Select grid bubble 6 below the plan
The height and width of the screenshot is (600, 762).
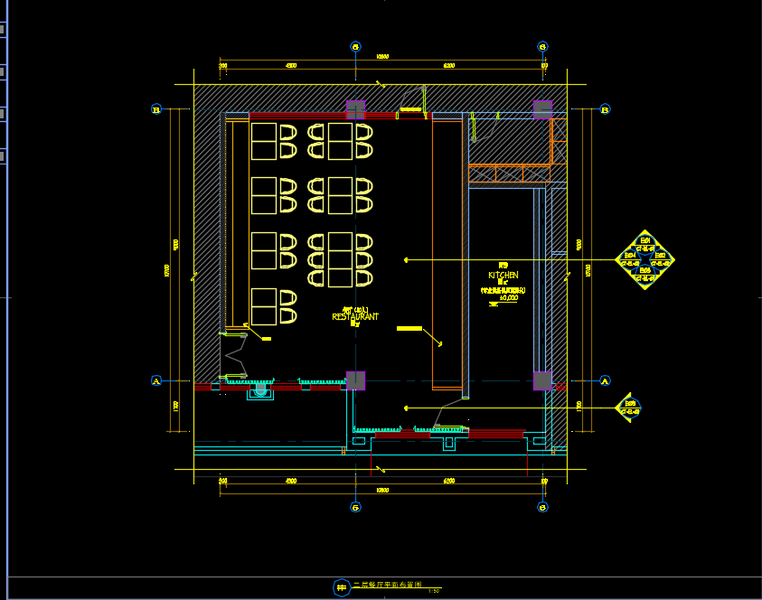point(542,507)
